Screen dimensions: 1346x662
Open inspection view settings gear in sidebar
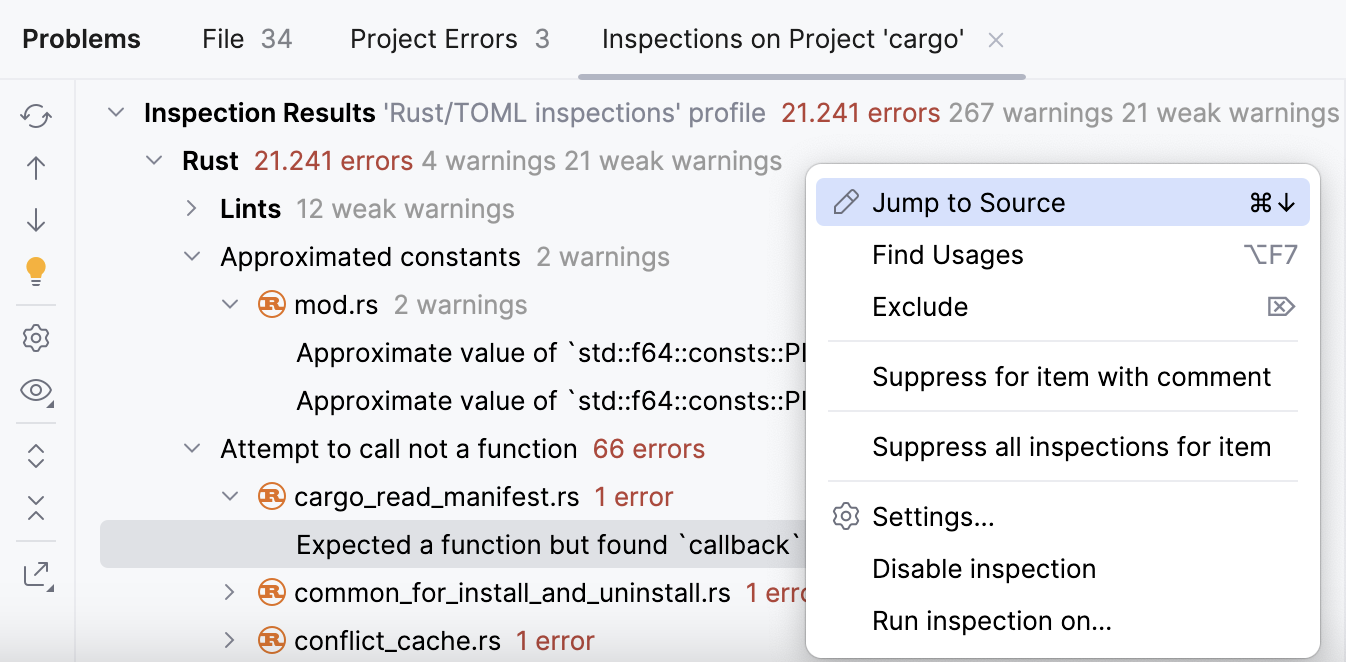pos(36,338)
